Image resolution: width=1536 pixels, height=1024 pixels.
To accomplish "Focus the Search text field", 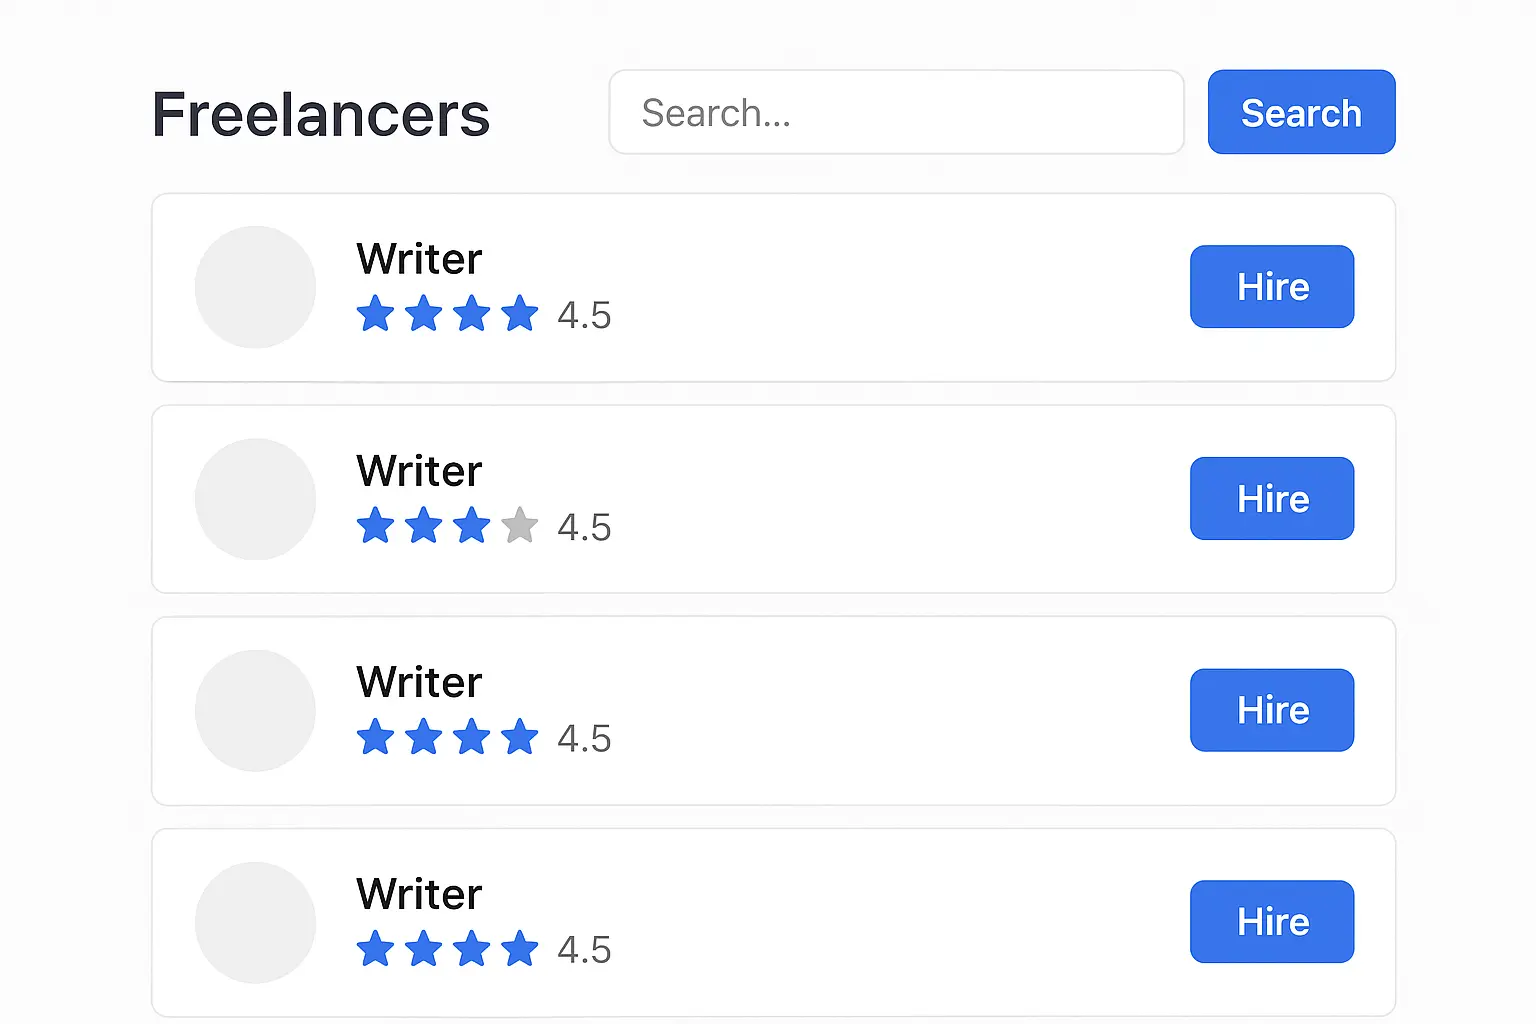I will coord(896,112).
